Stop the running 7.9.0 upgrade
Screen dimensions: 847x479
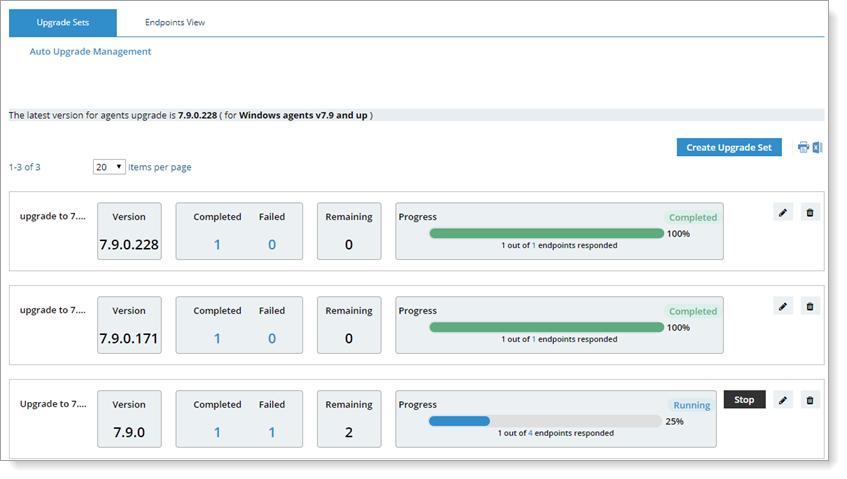click(744, 400)
